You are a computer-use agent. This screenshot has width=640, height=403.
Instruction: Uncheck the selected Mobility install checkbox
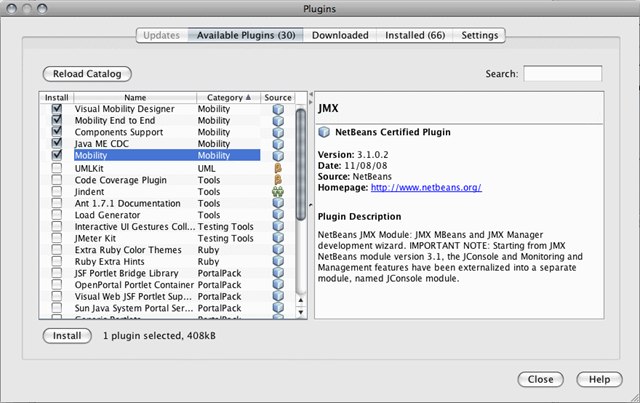click(x=57, y=155)
